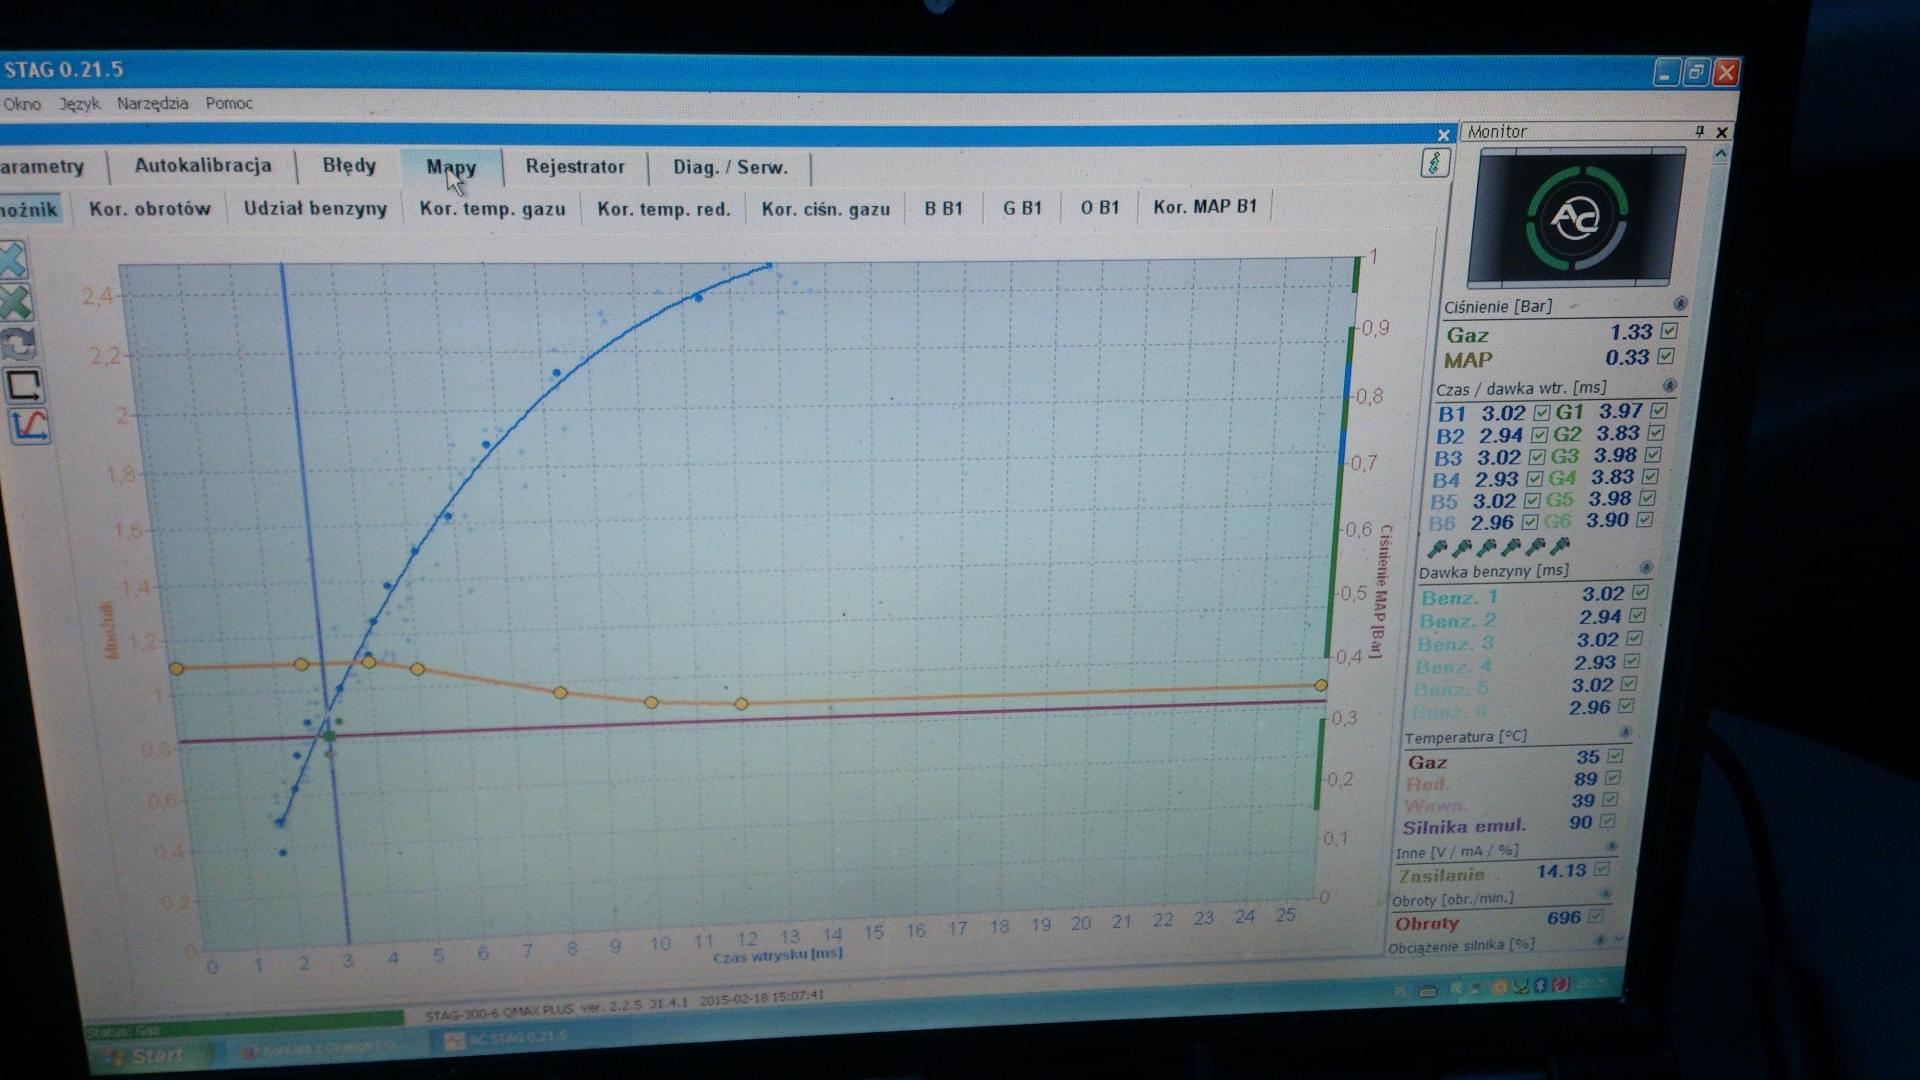Click the black square-arrow toolbar icon

pos(24,385)
